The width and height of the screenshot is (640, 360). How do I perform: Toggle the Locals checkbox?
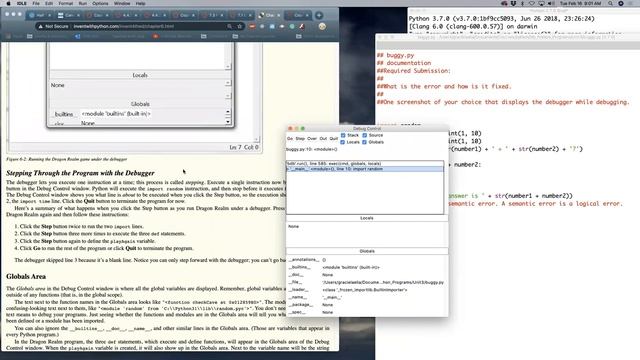343,142
